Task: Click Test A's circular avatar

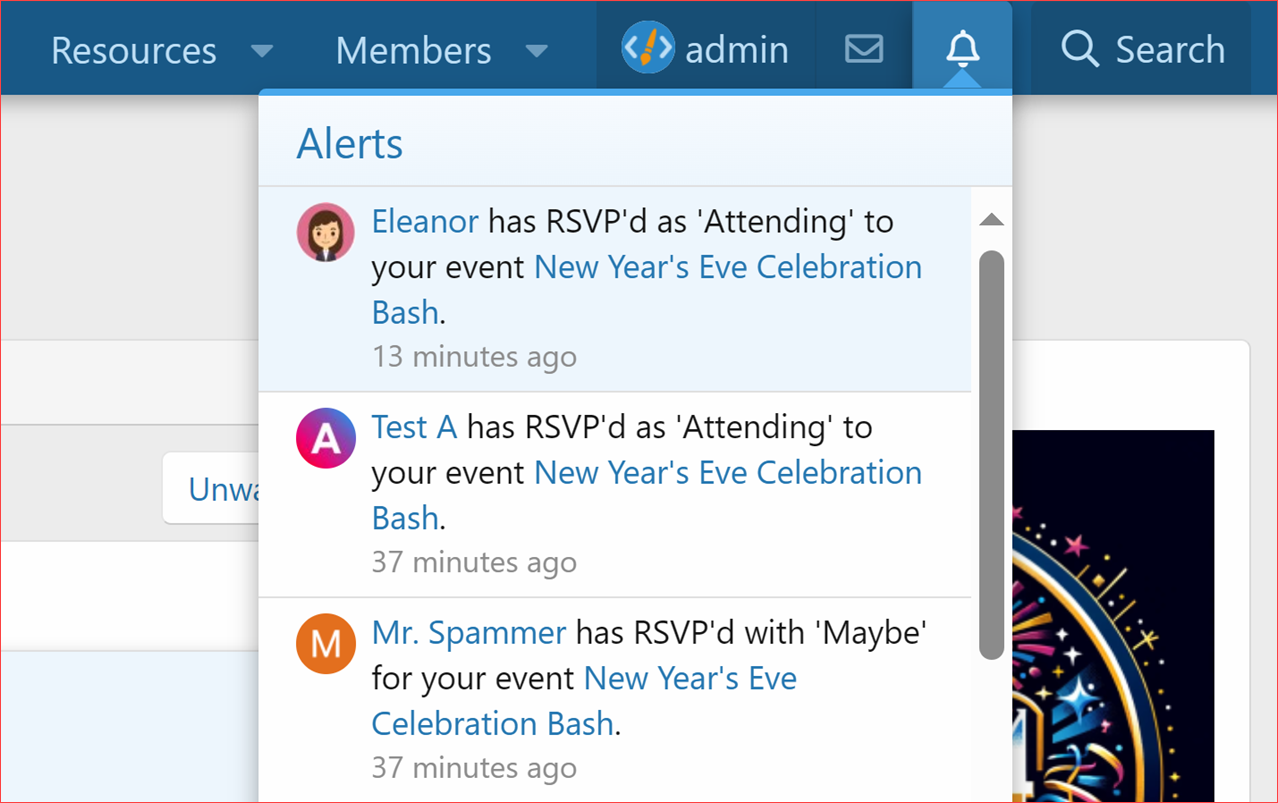Action: pos(325,437)
